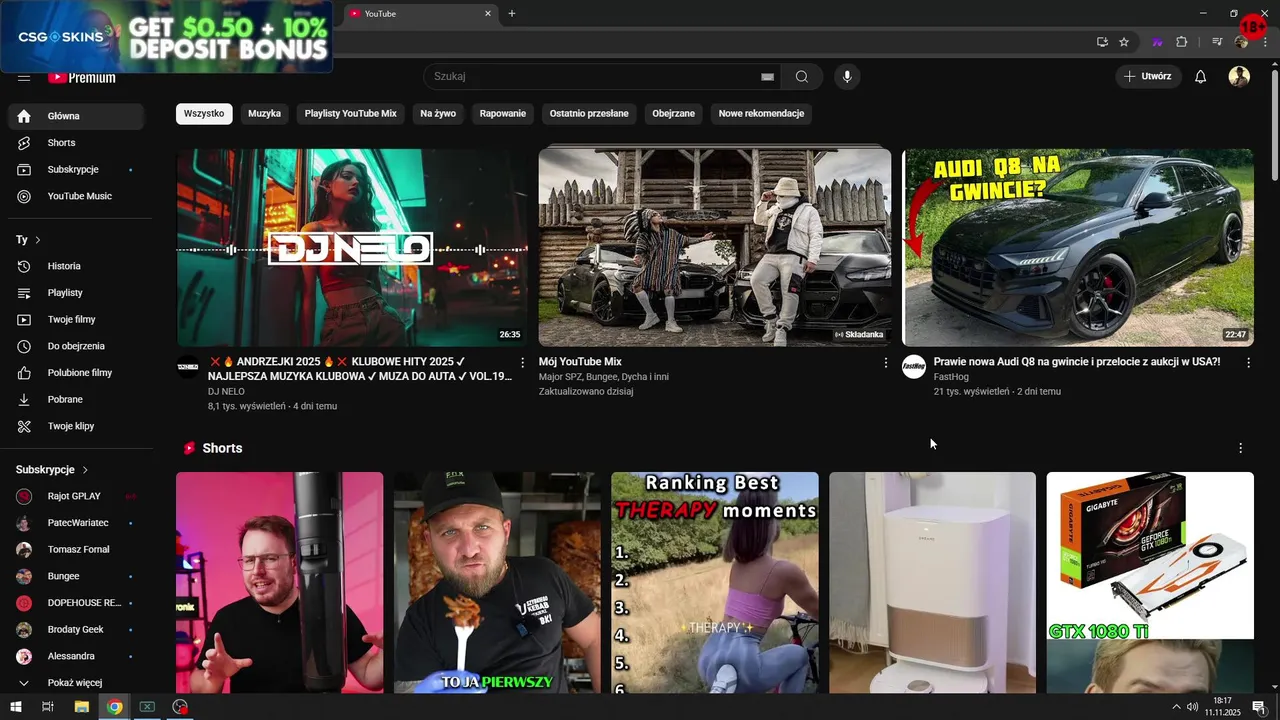The width and height of the screenshot is (1280, 720).
Task: Open the browser extensions puzzle icon
Action: point(1182,42)
